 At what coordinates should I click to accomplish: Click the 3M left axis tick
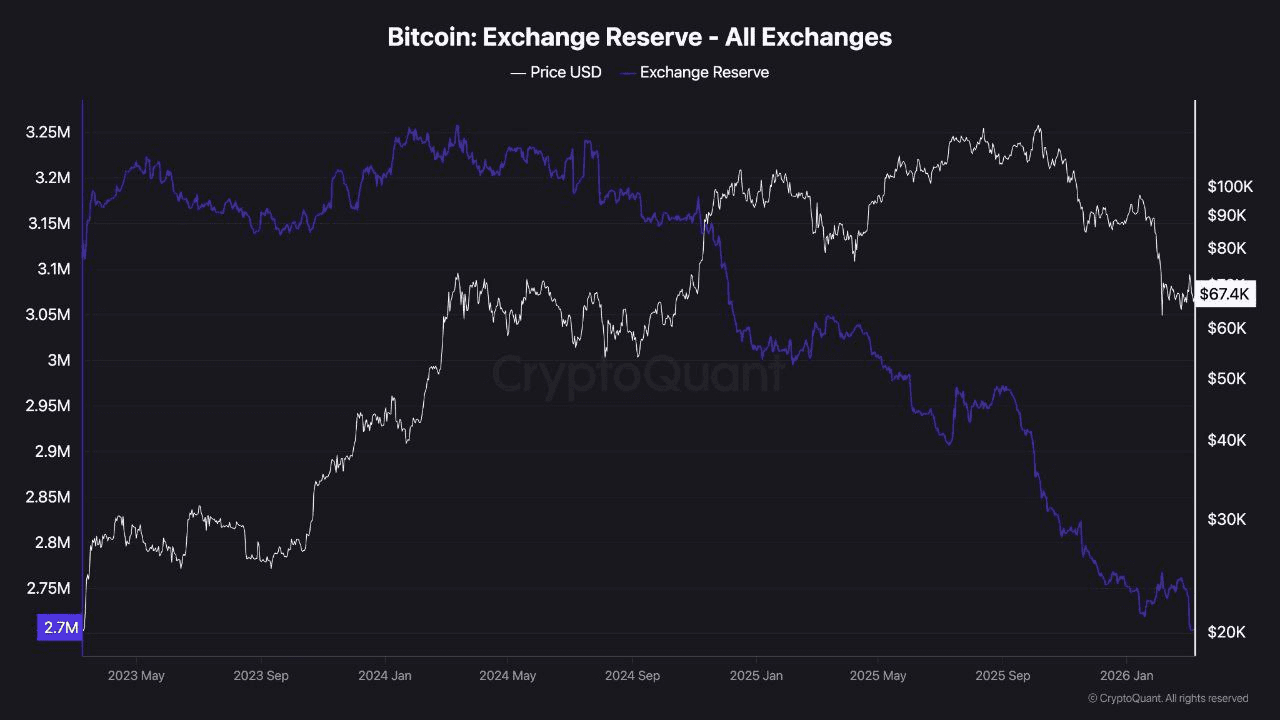click(x=59, y=360)
